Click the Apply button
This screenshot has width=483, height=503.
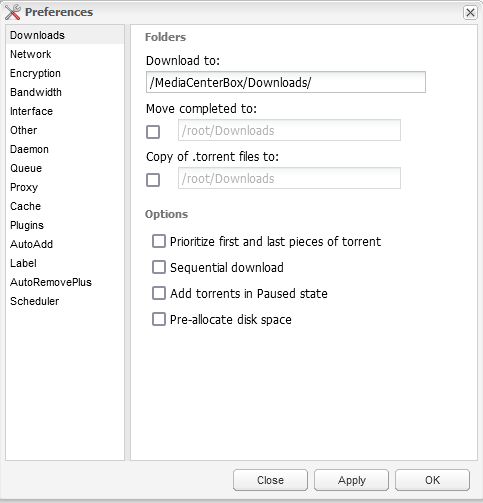(351, 480)
